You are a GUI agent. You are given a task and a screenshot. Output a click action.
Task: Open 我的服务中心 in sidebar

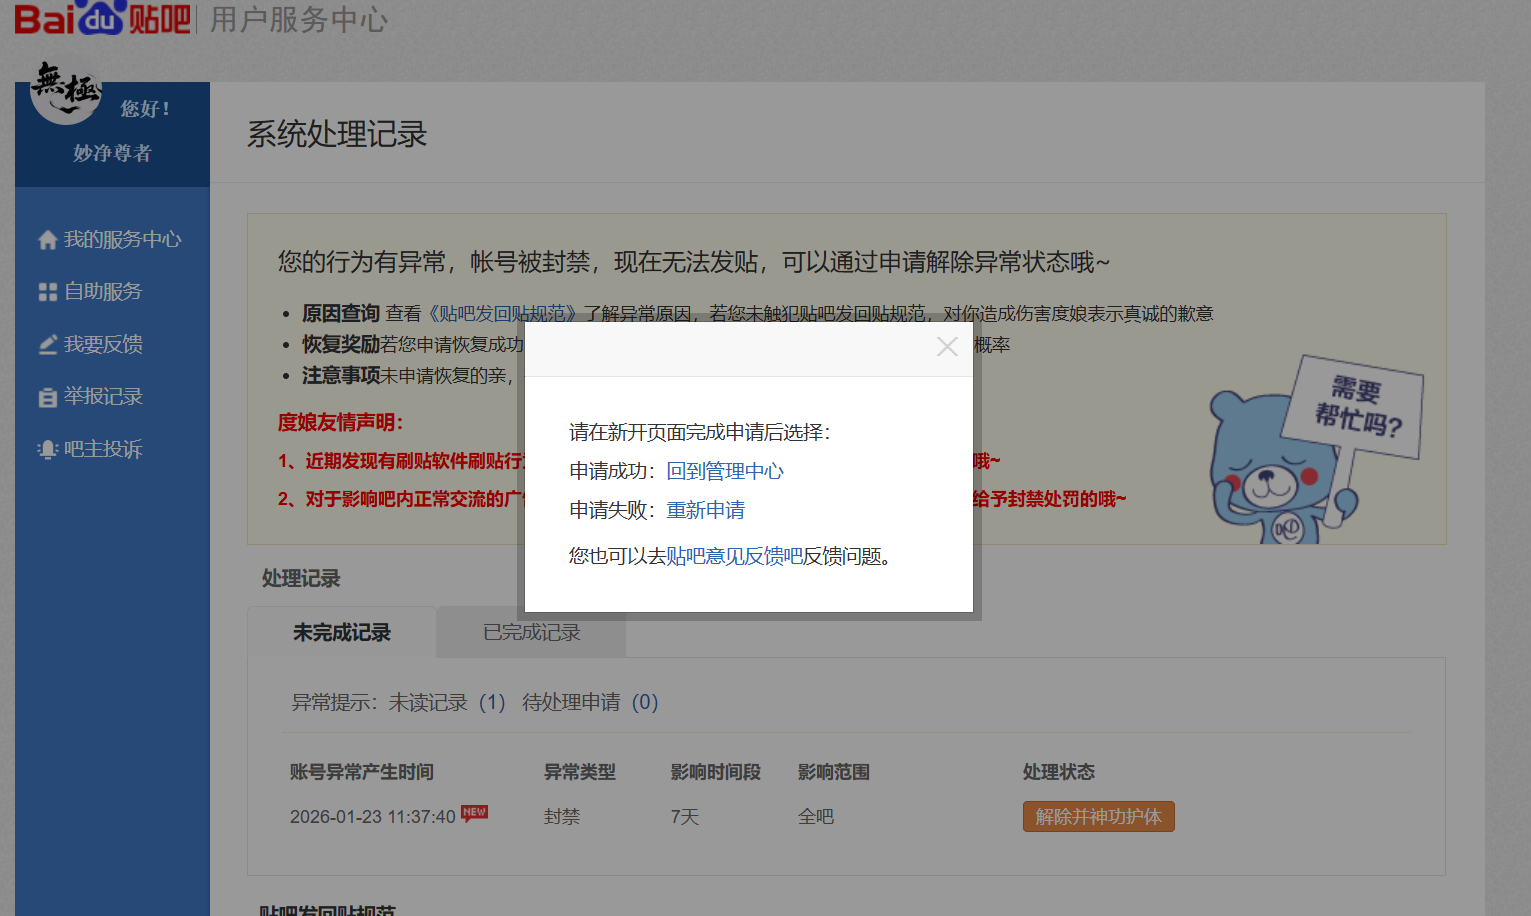[x=122, y=240]
